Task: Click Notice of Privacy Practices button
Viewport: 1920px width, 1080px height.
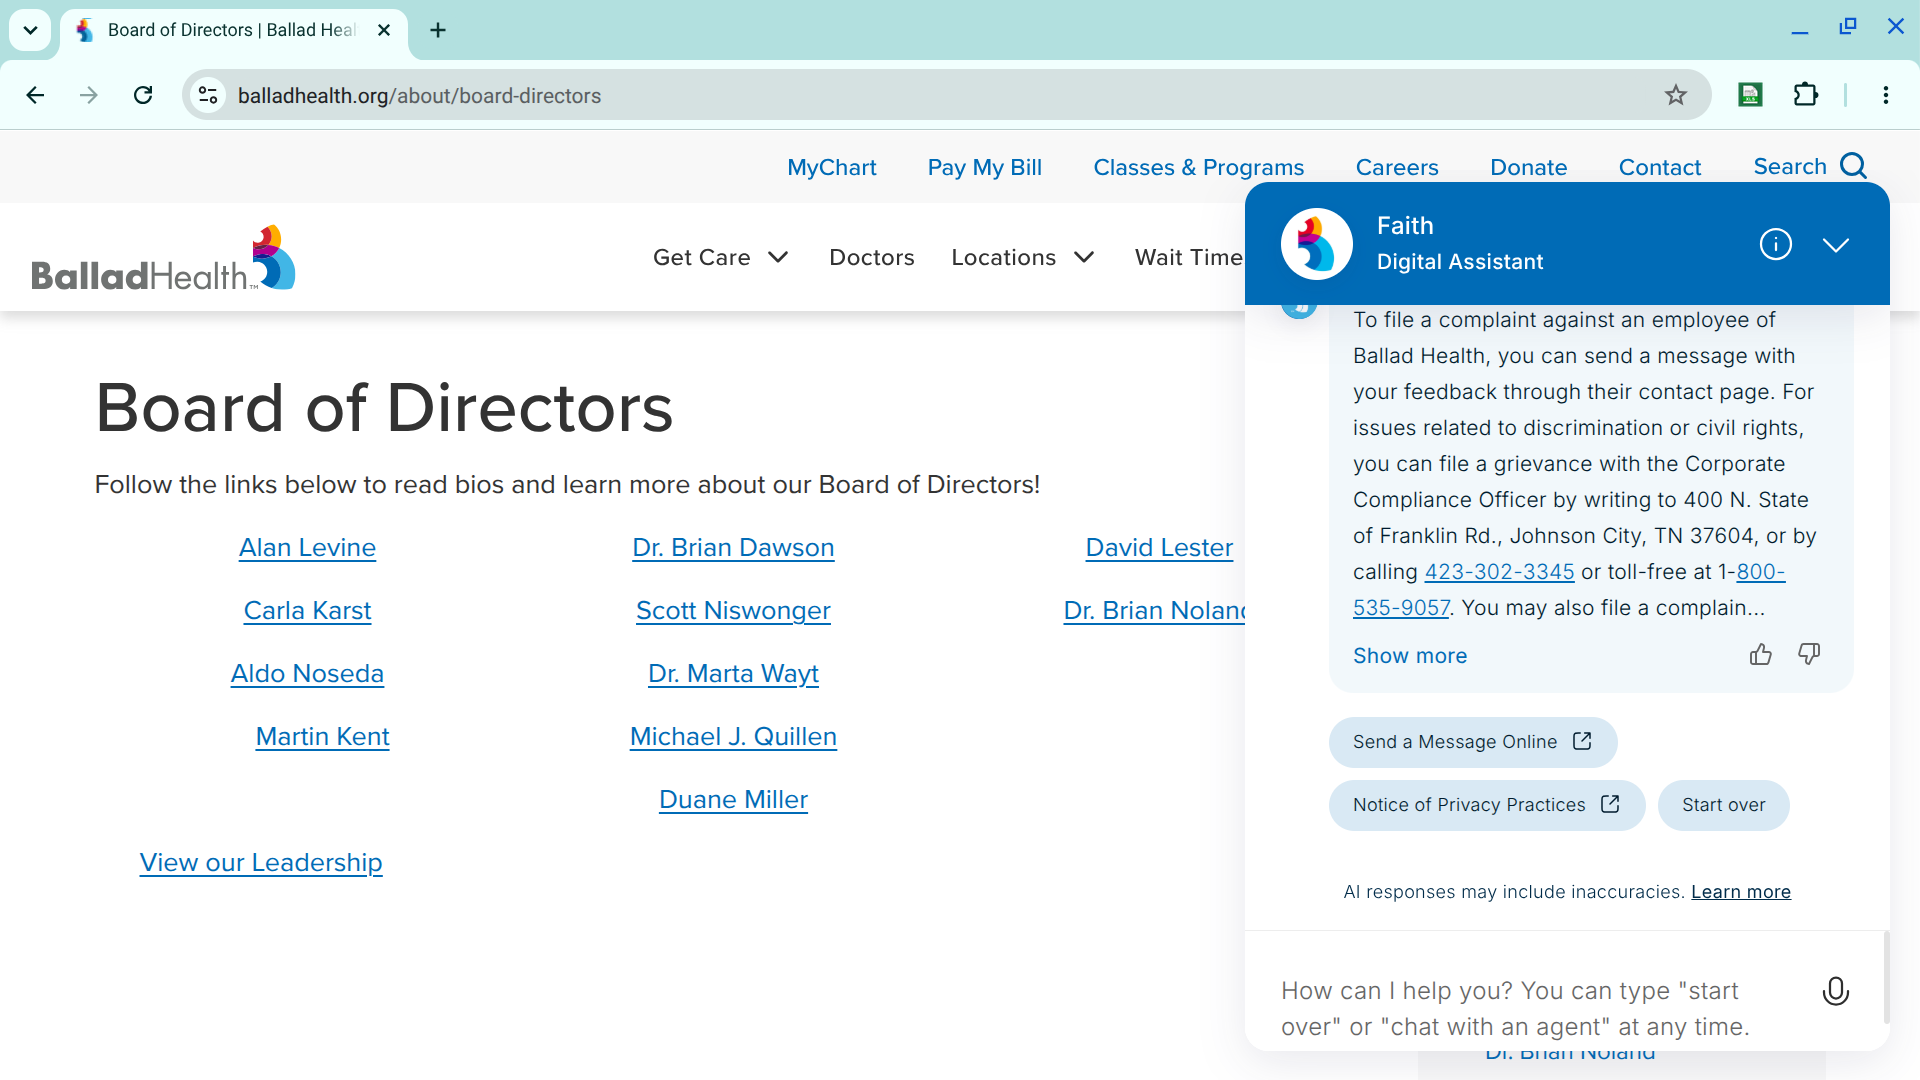Action: 1487,805
